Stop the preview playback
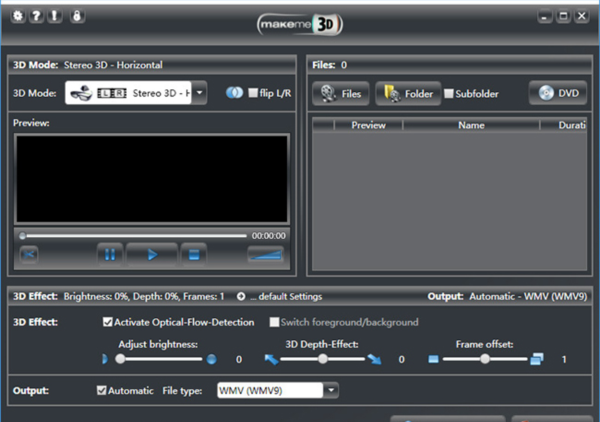 (194, 254)
